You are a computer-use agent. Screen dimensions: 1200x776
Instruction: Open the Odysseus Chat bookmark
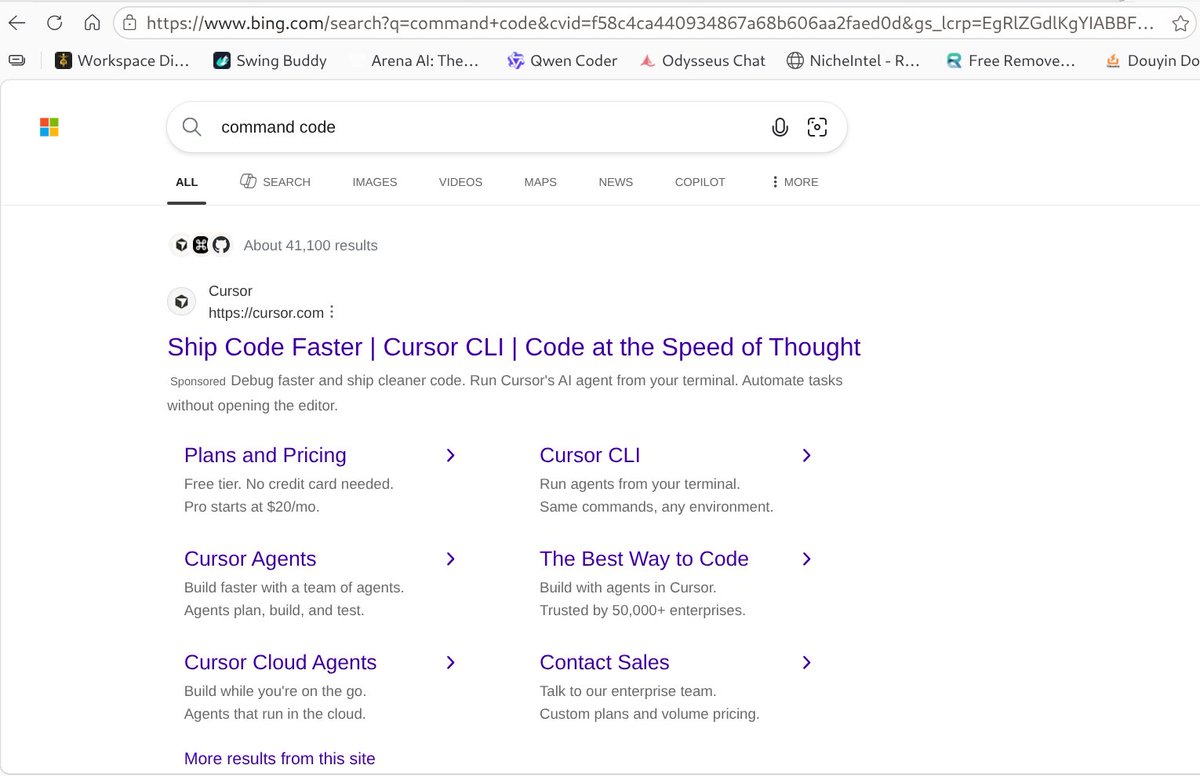click(703, 61)
